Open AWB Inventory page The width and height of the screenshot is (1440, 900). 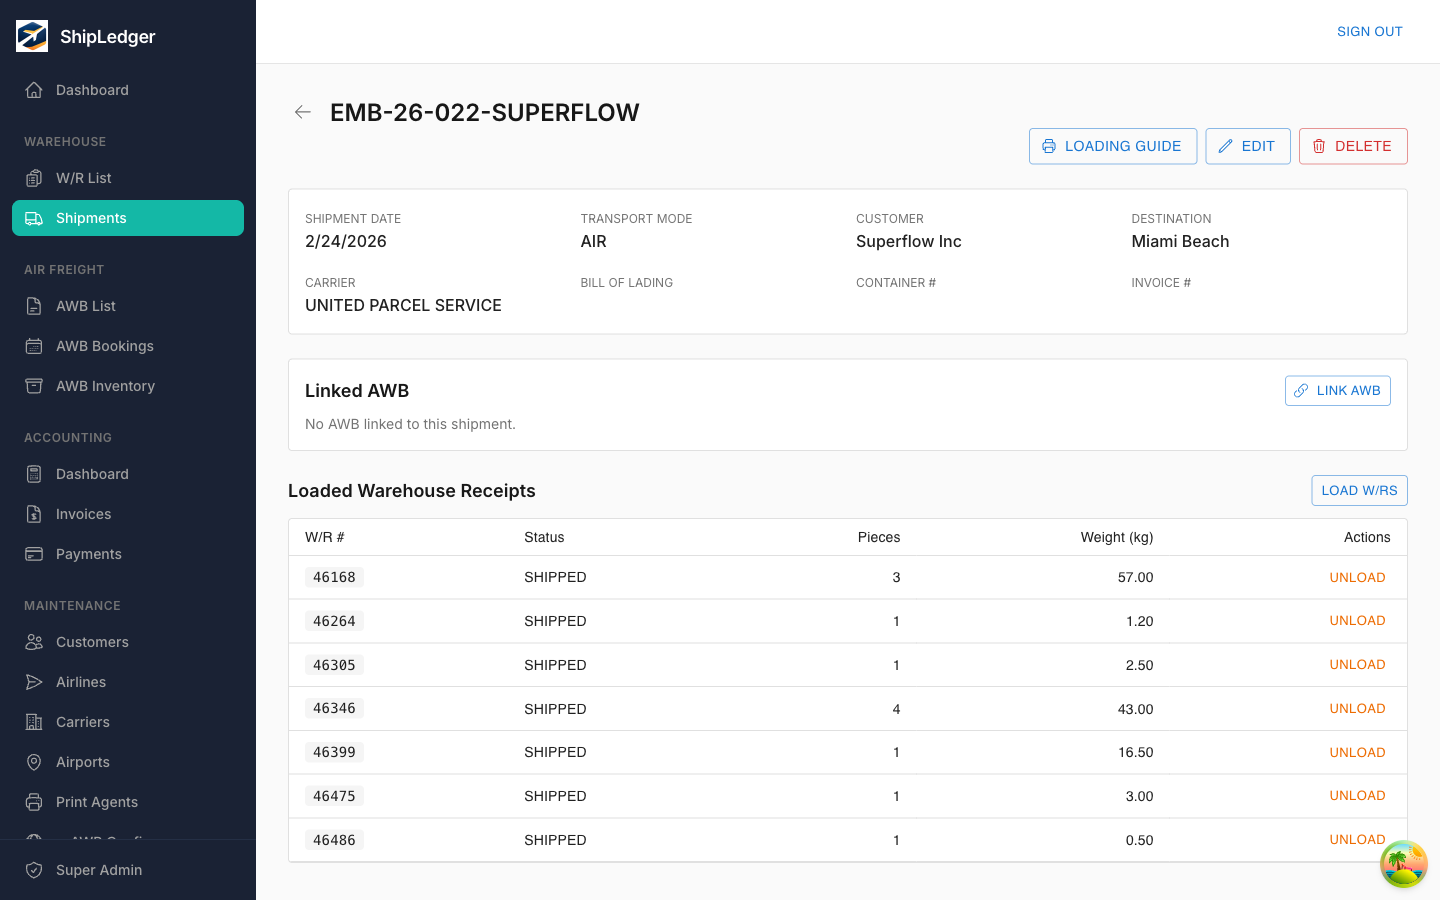128,386
